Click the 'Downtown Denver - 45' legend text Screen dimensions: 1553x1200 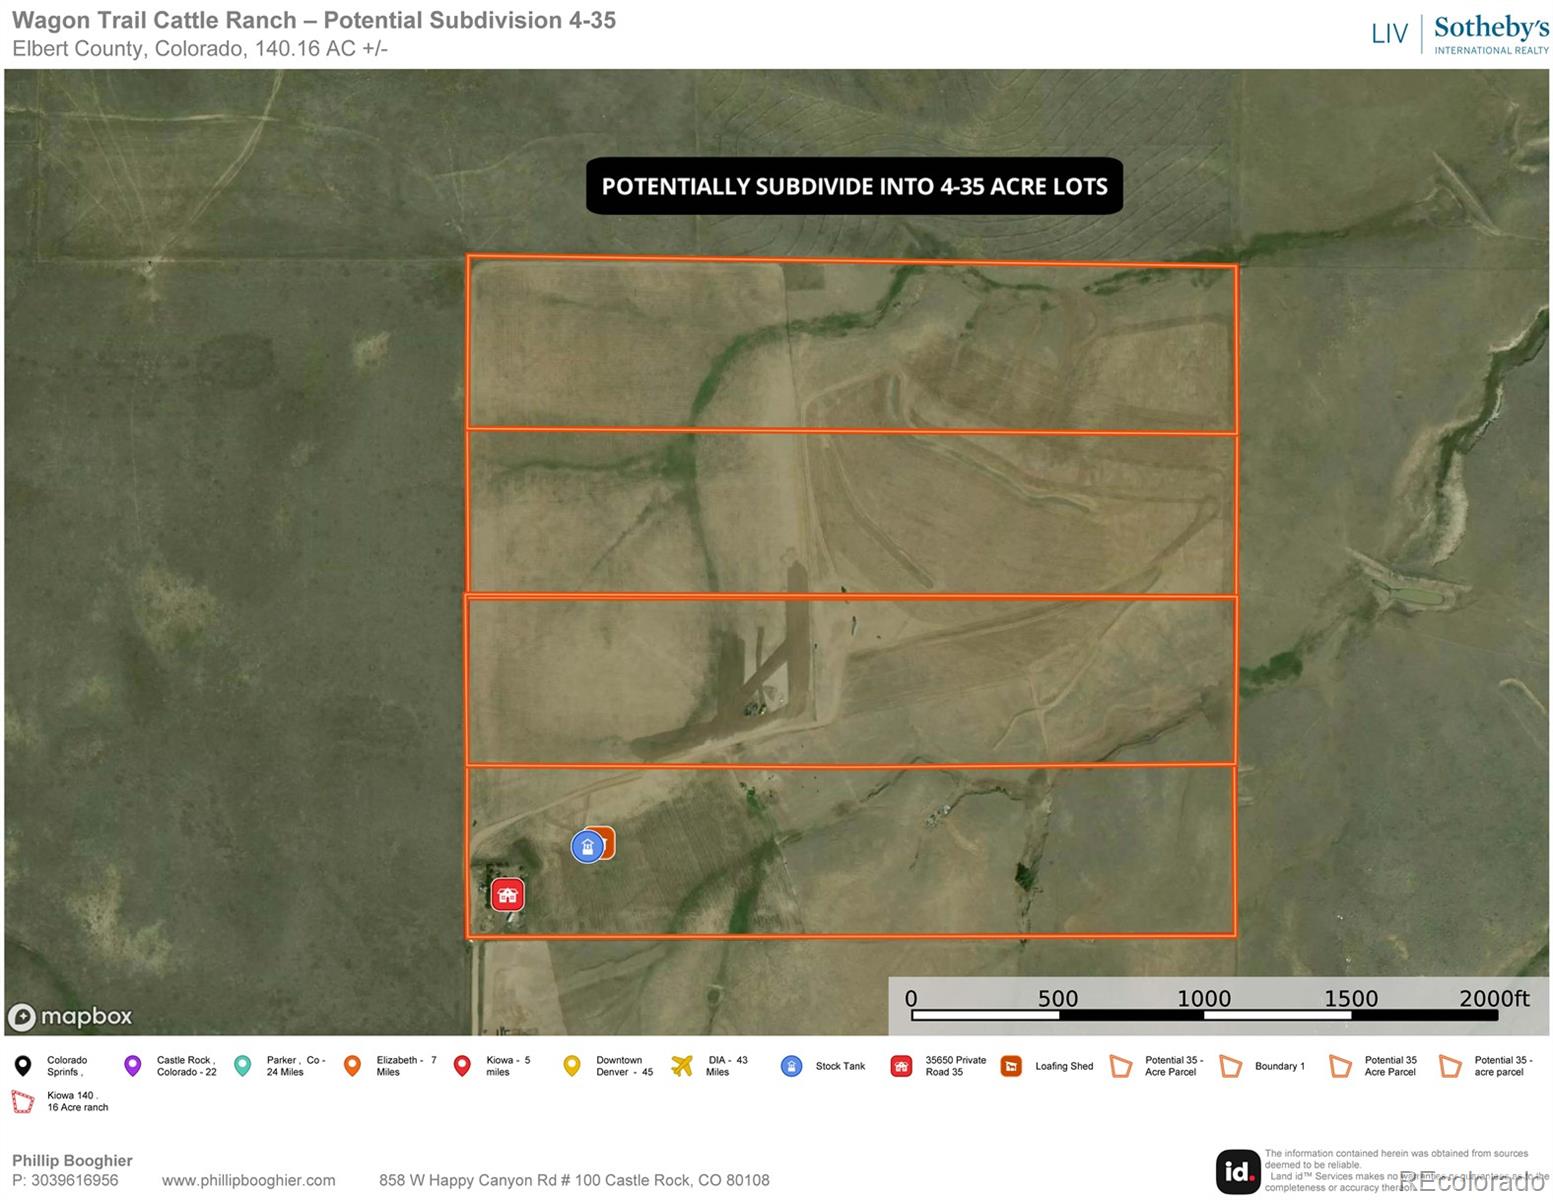coord(624,1066)
